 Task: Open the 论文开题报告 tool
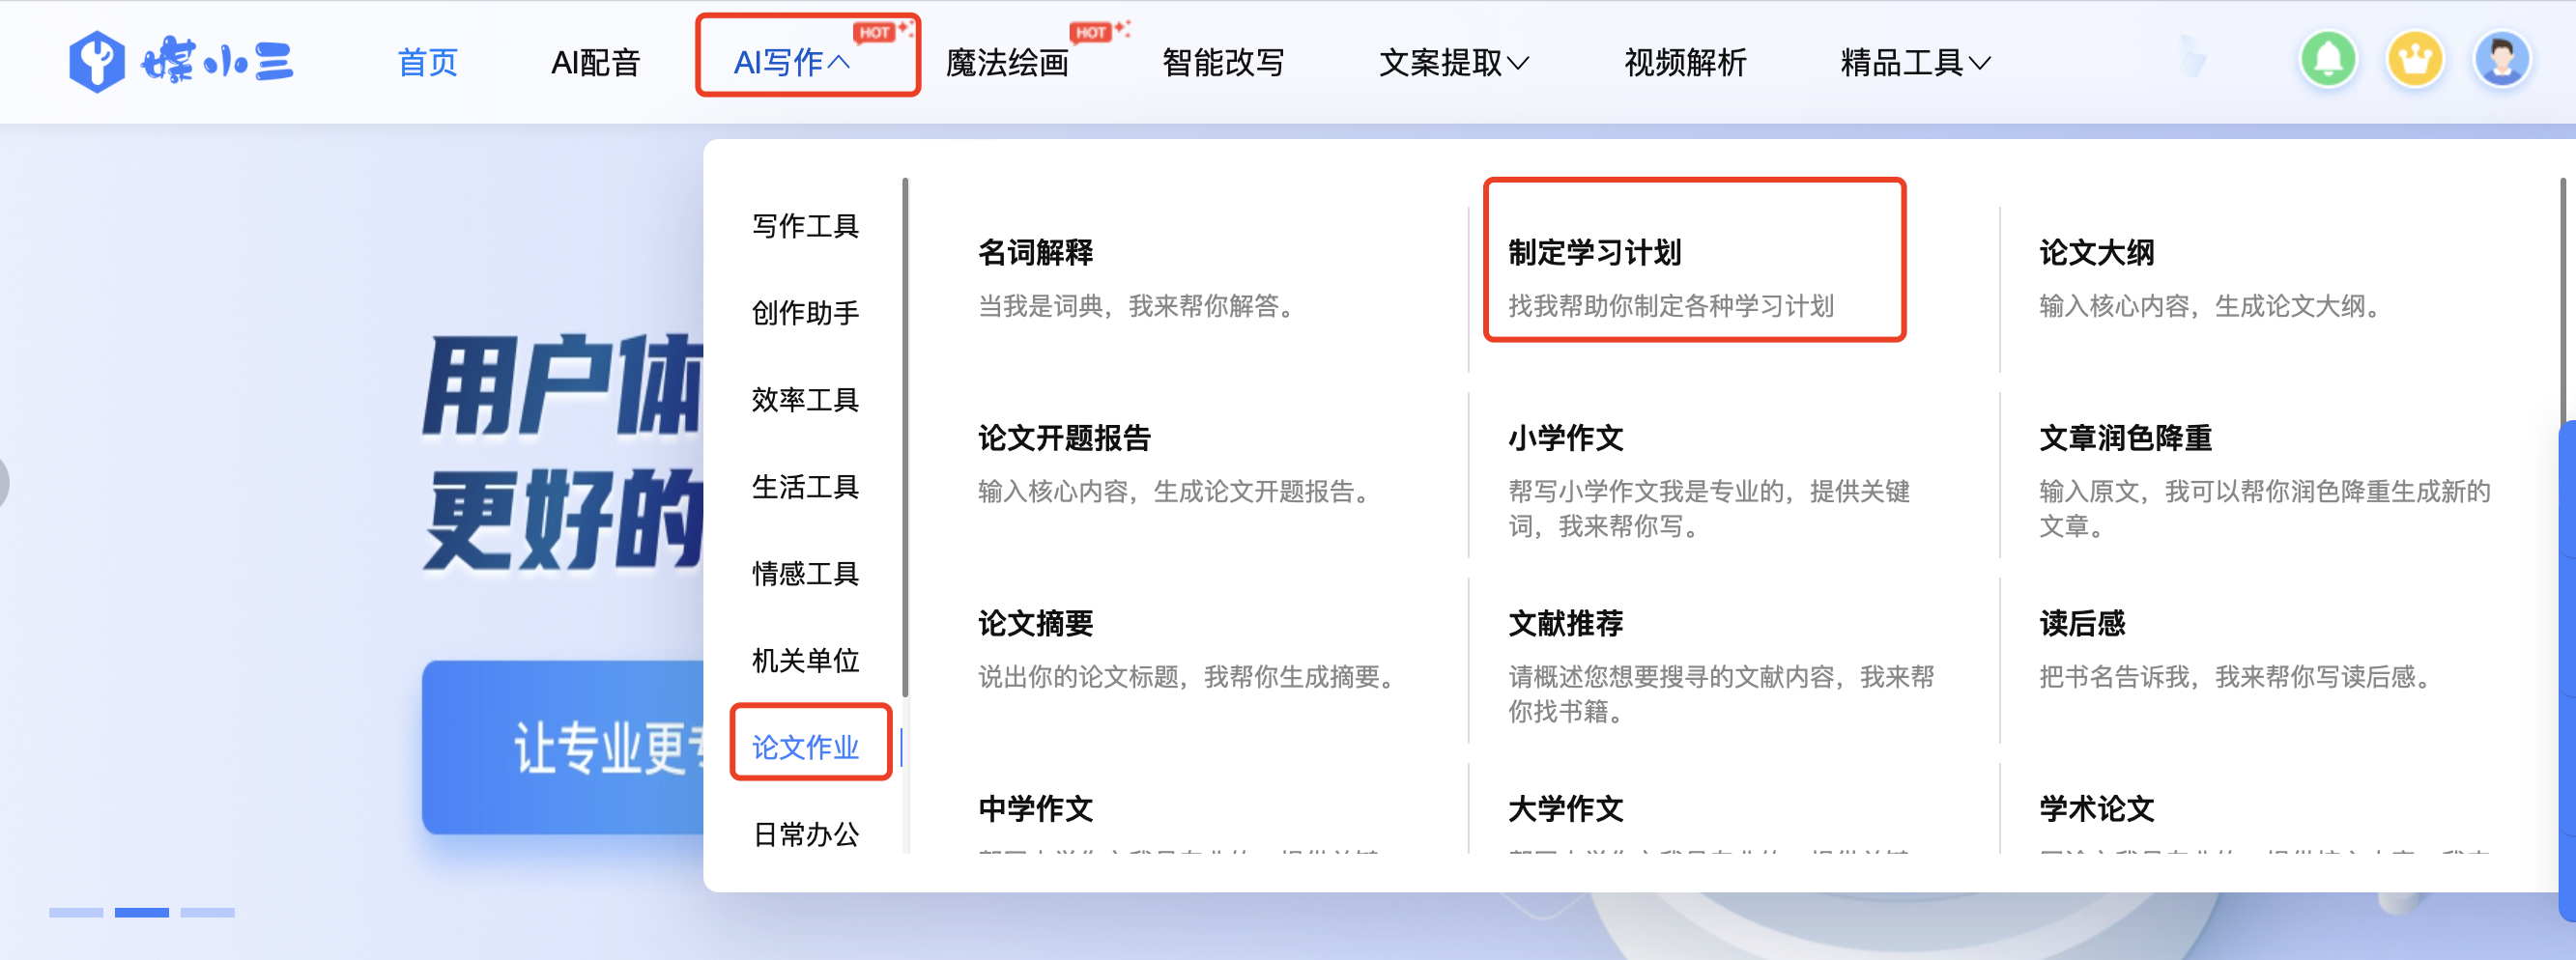click(1065, 438)
